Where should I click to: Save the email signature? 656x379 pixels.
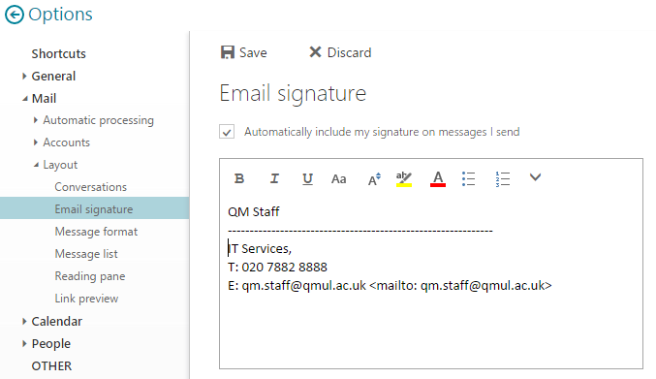(x=244, y=53)
